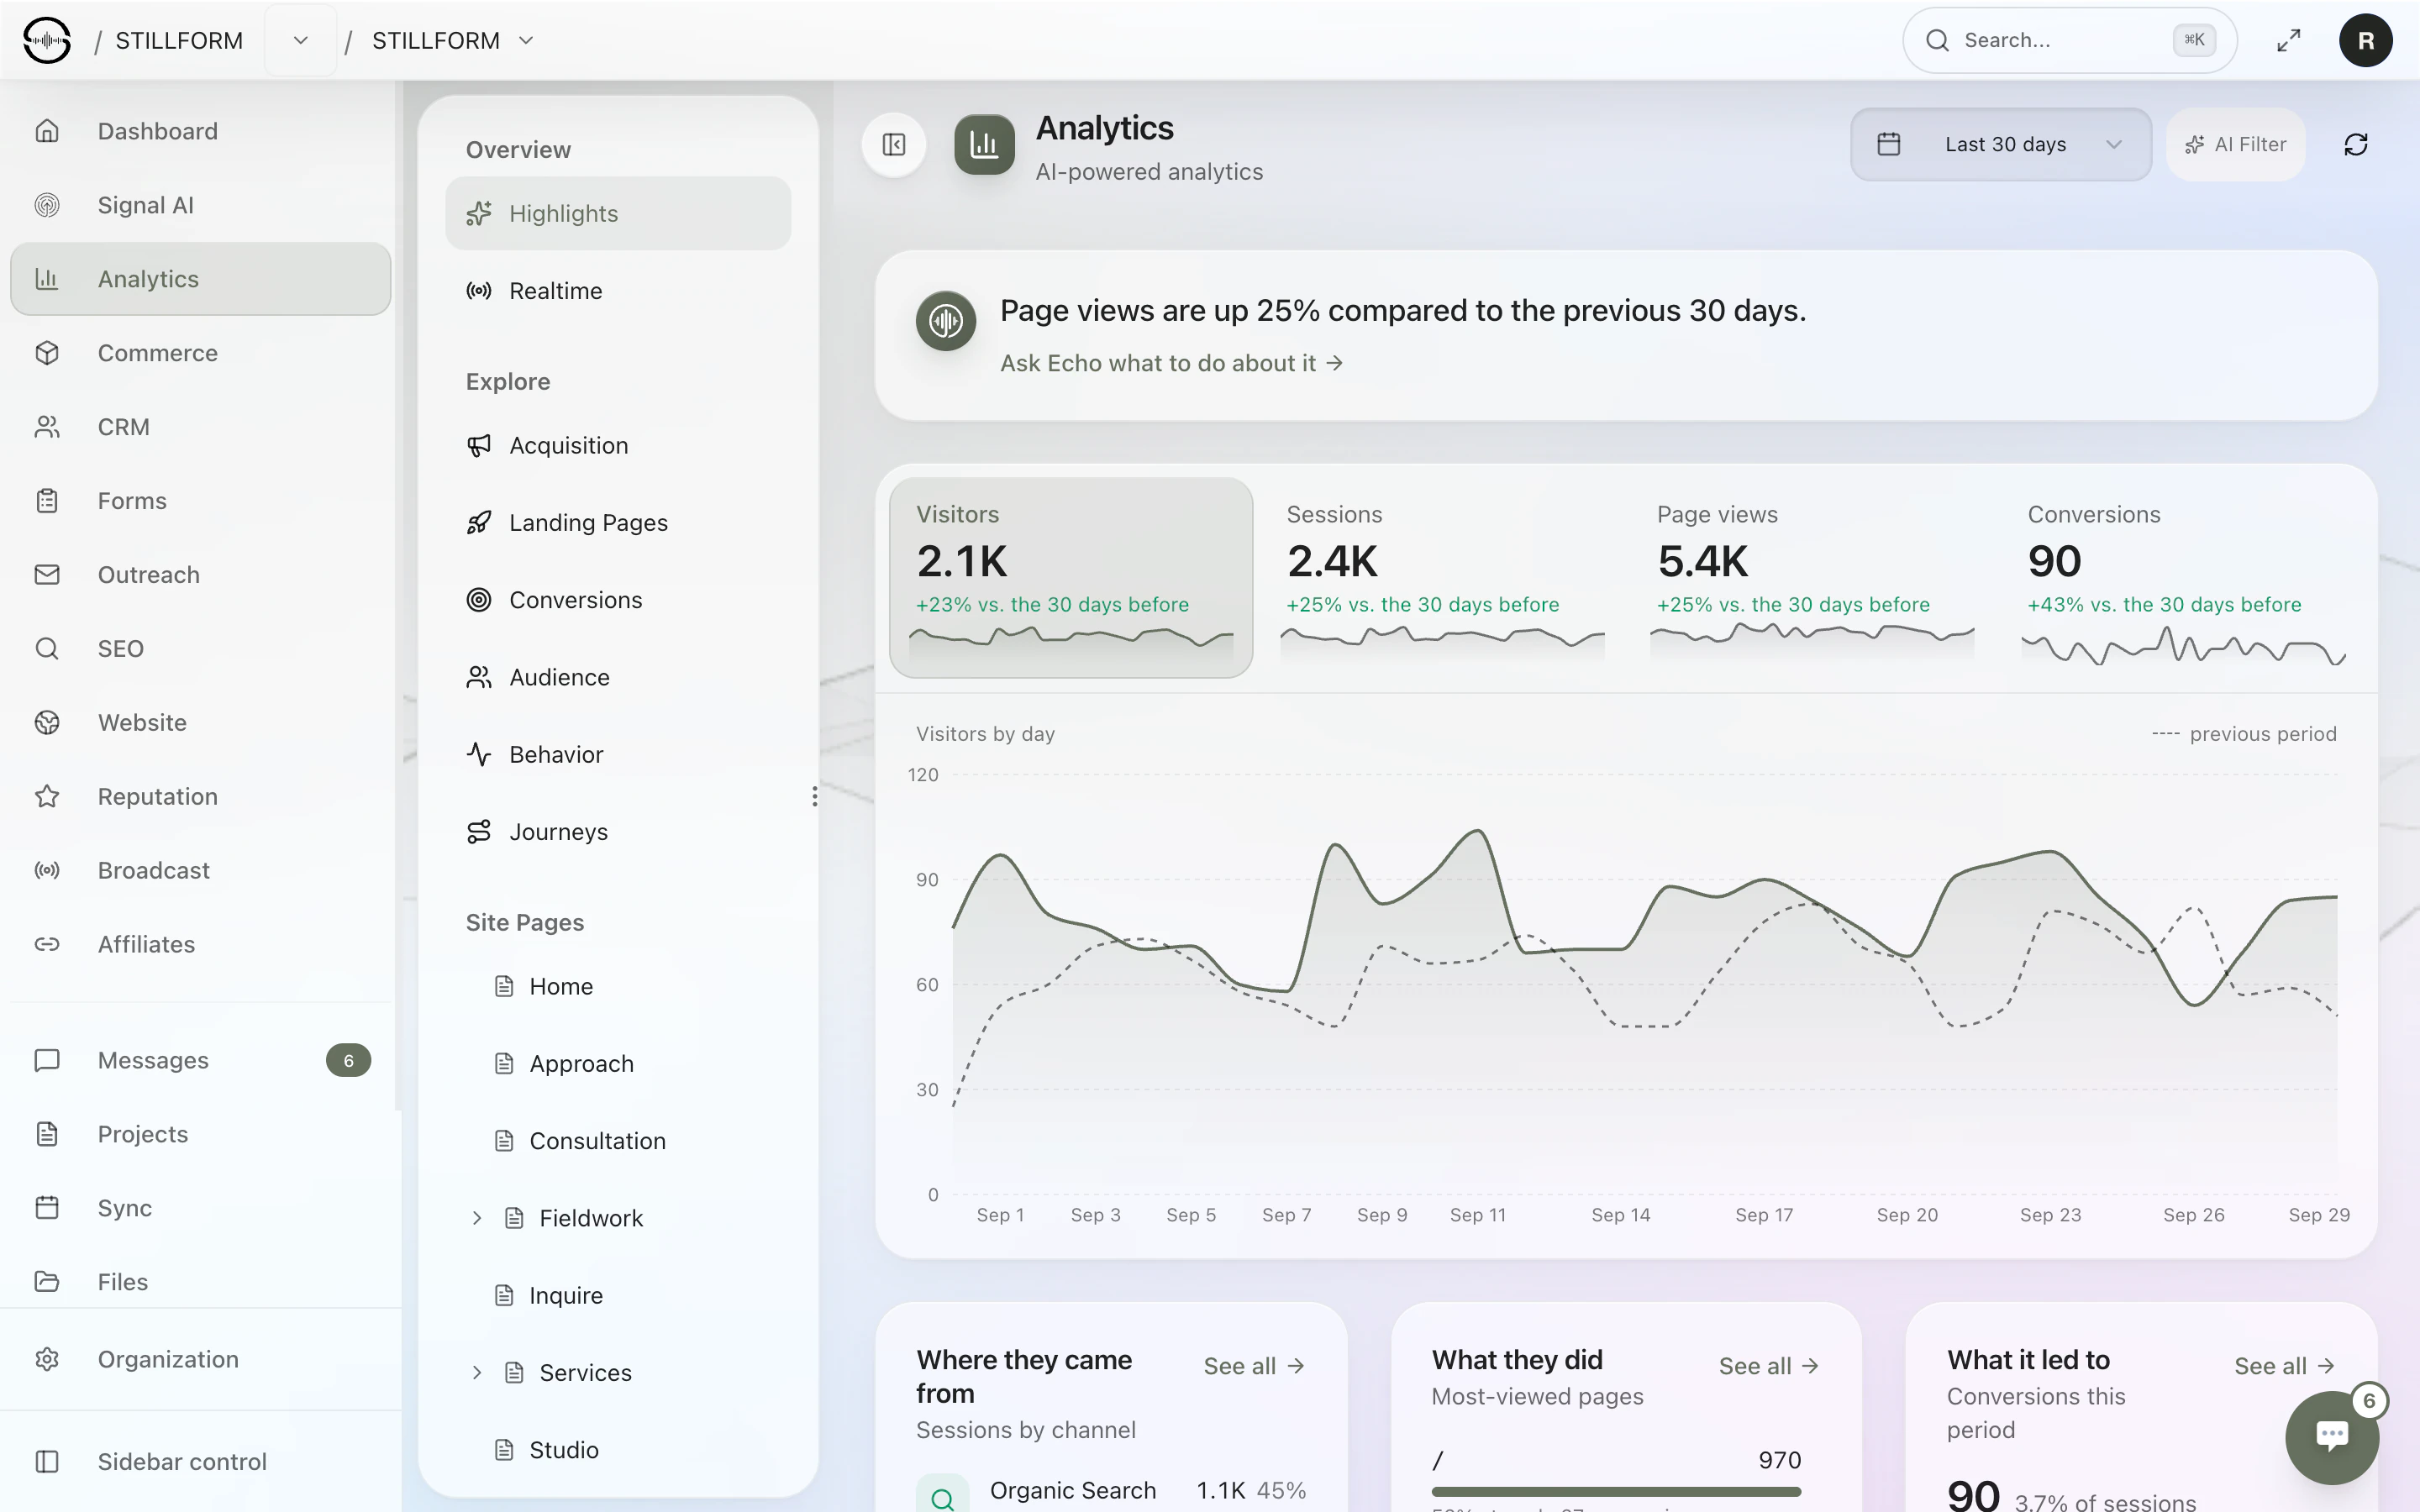
Task: Click the Search field
Action: pyautogui.click(x=2069, y=41)
